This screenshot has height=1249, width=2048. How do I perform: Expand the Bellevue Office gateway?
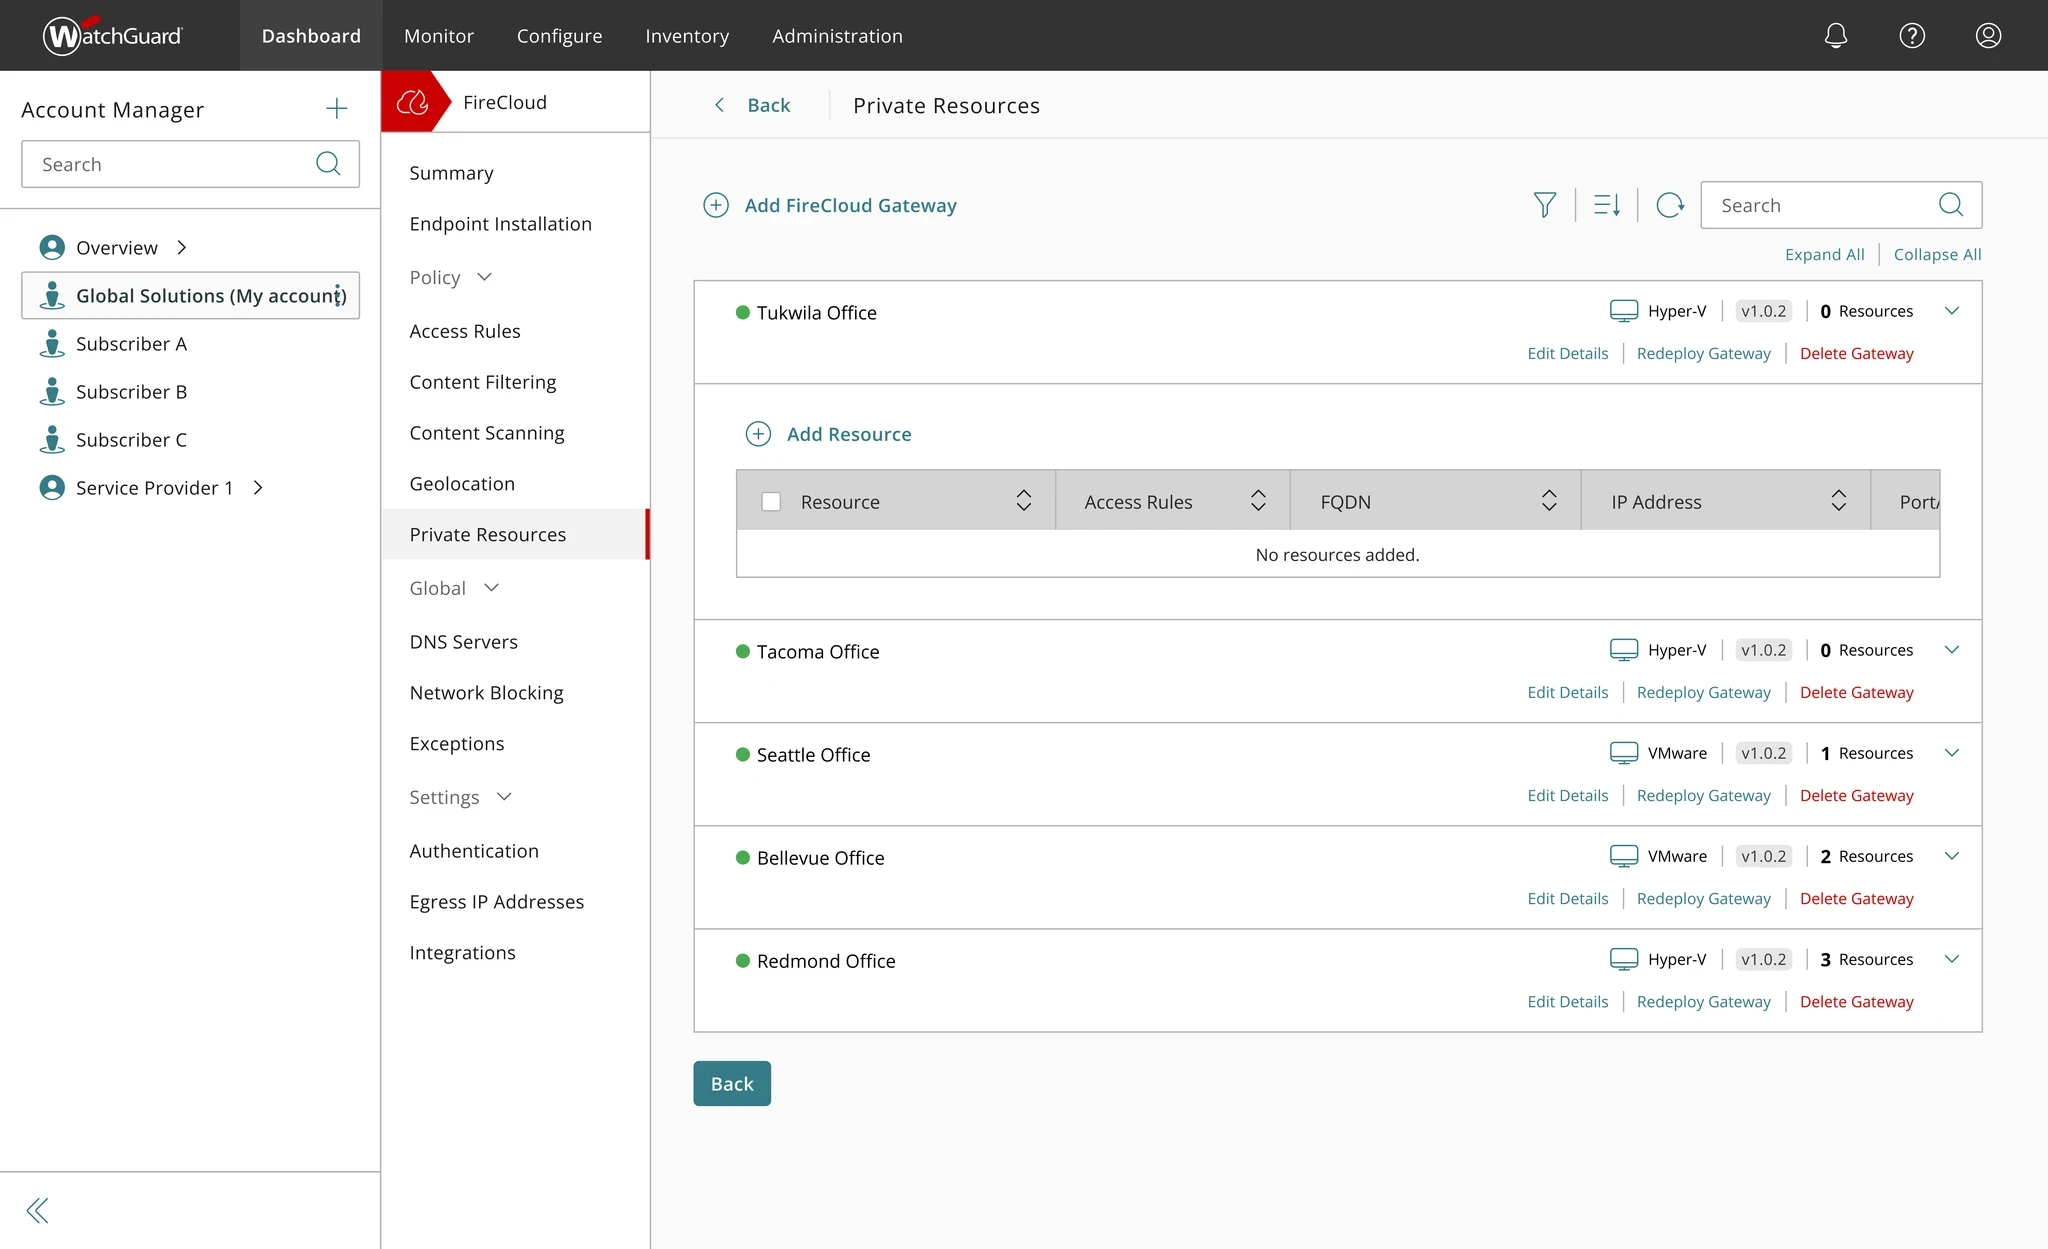coord(1951,856)
